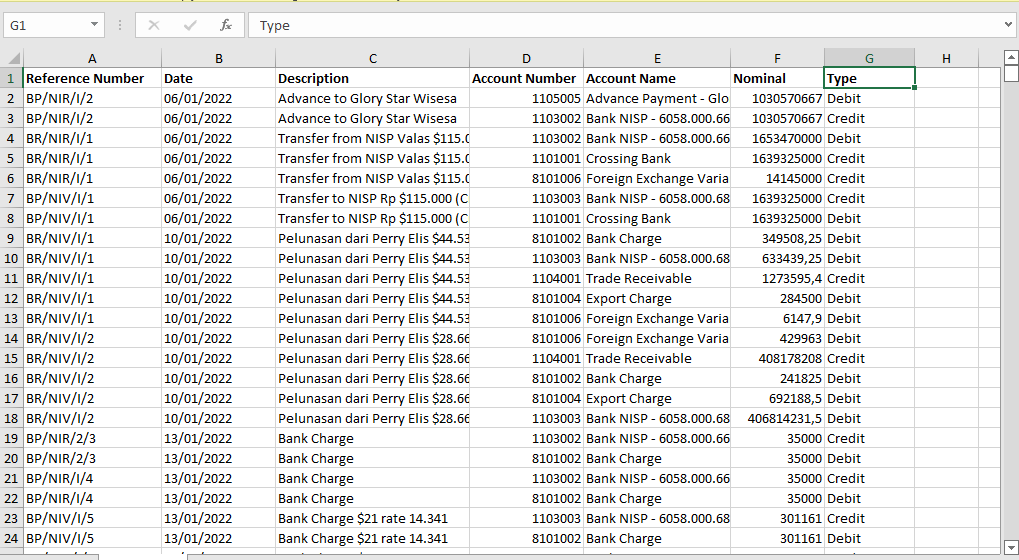Click nominal 429963 cell
This screenshot has width=1019, height=560.
[777, 338]
